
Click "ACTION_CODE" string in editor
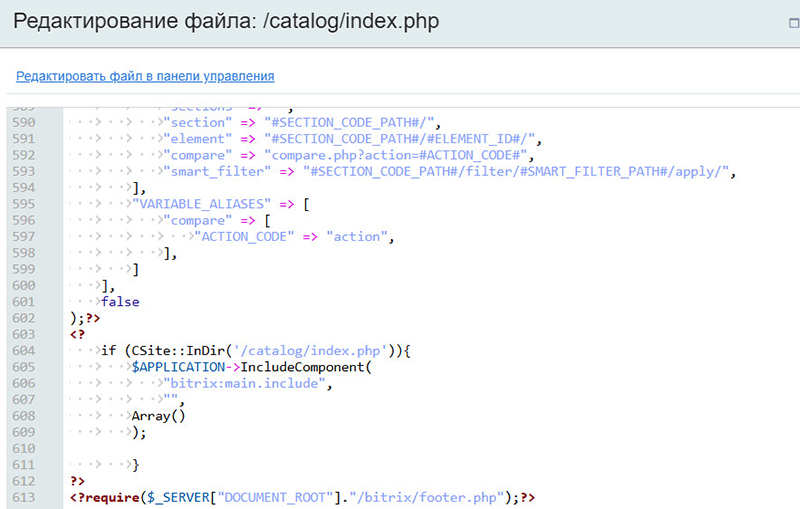pyautogui.click(x=244, y=236)
